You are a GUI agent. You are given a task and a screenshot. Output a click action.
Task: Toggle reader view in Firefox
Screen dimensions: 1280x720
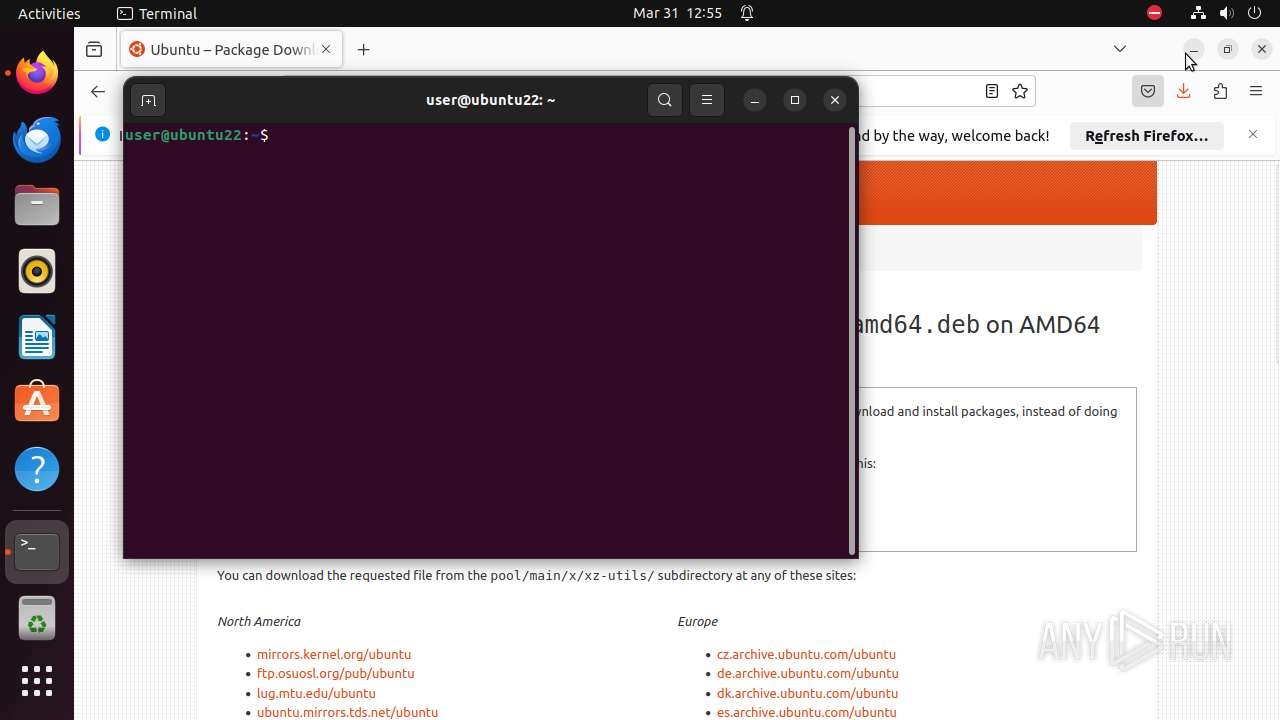992,91
